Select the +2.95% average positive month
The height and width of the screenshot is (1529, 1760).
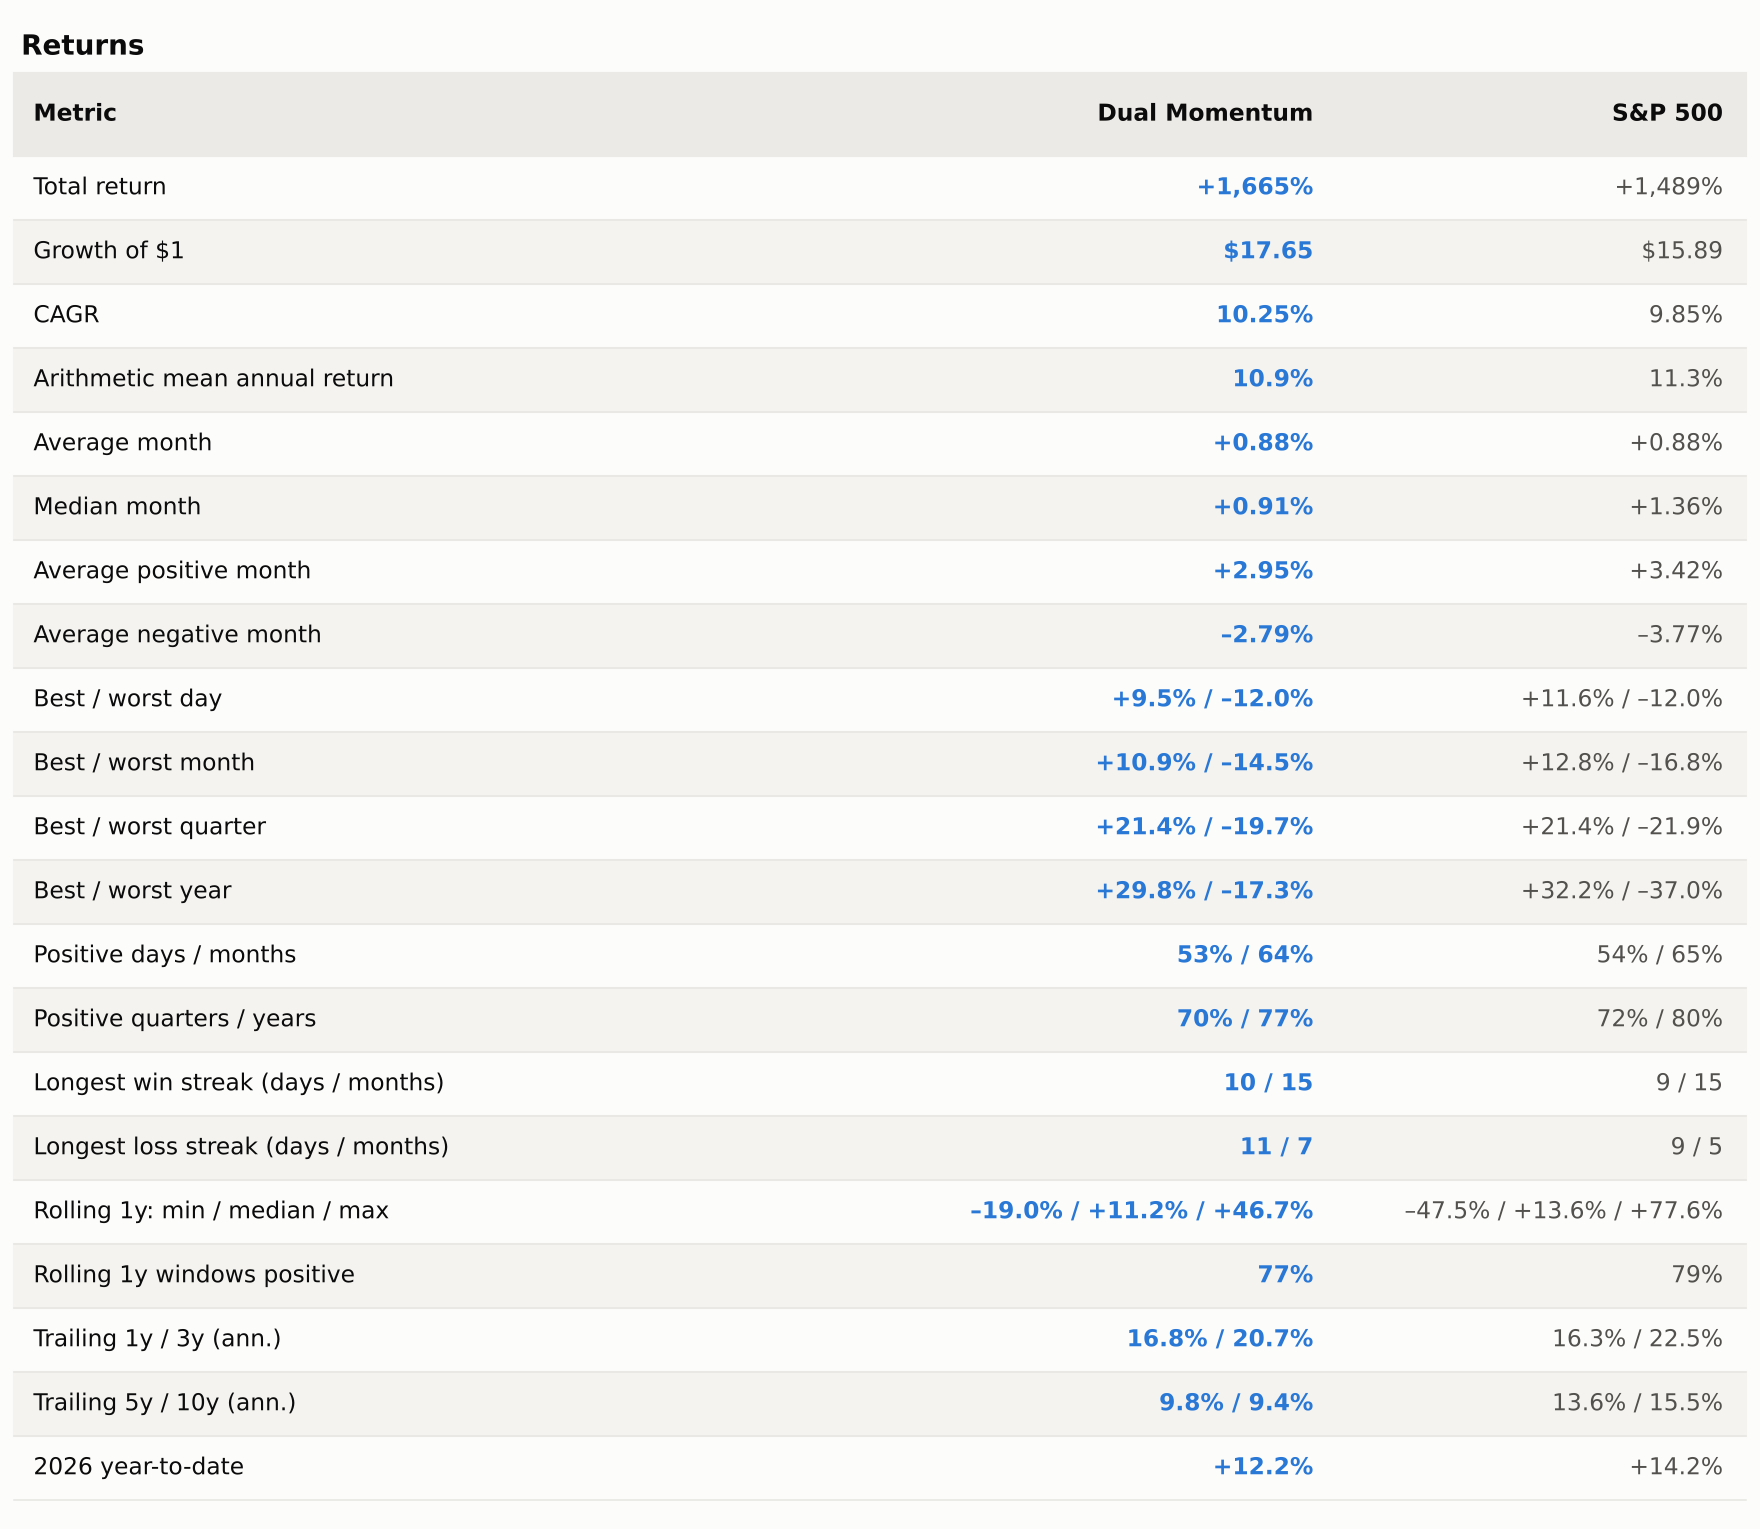(x=1263, y=571)
